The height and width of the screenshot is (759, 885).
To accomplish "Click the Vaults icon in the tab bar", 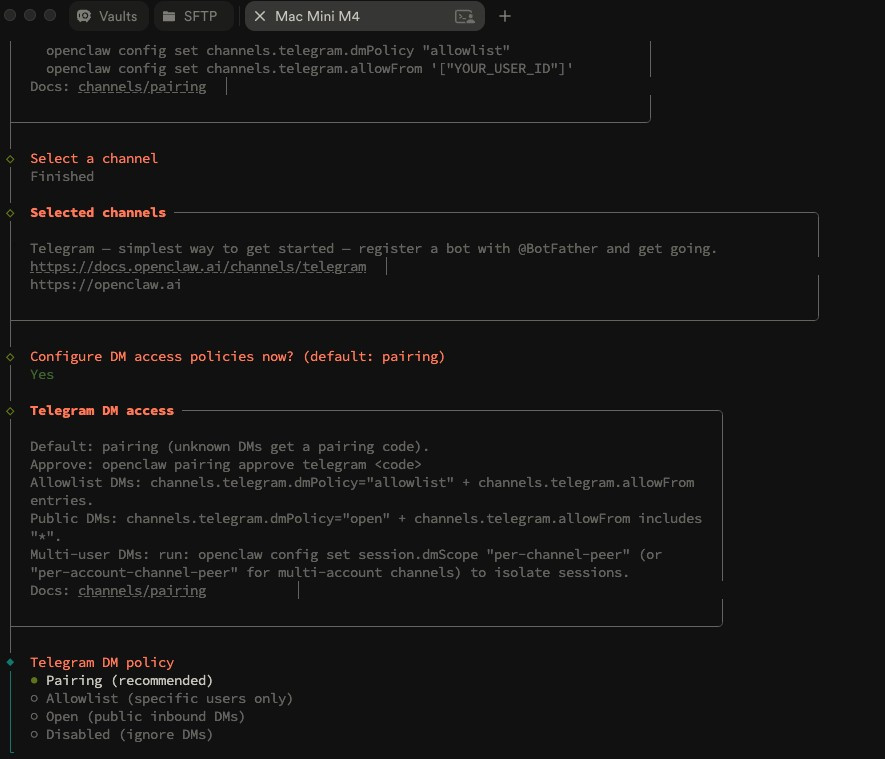I will tap(84, 16).
